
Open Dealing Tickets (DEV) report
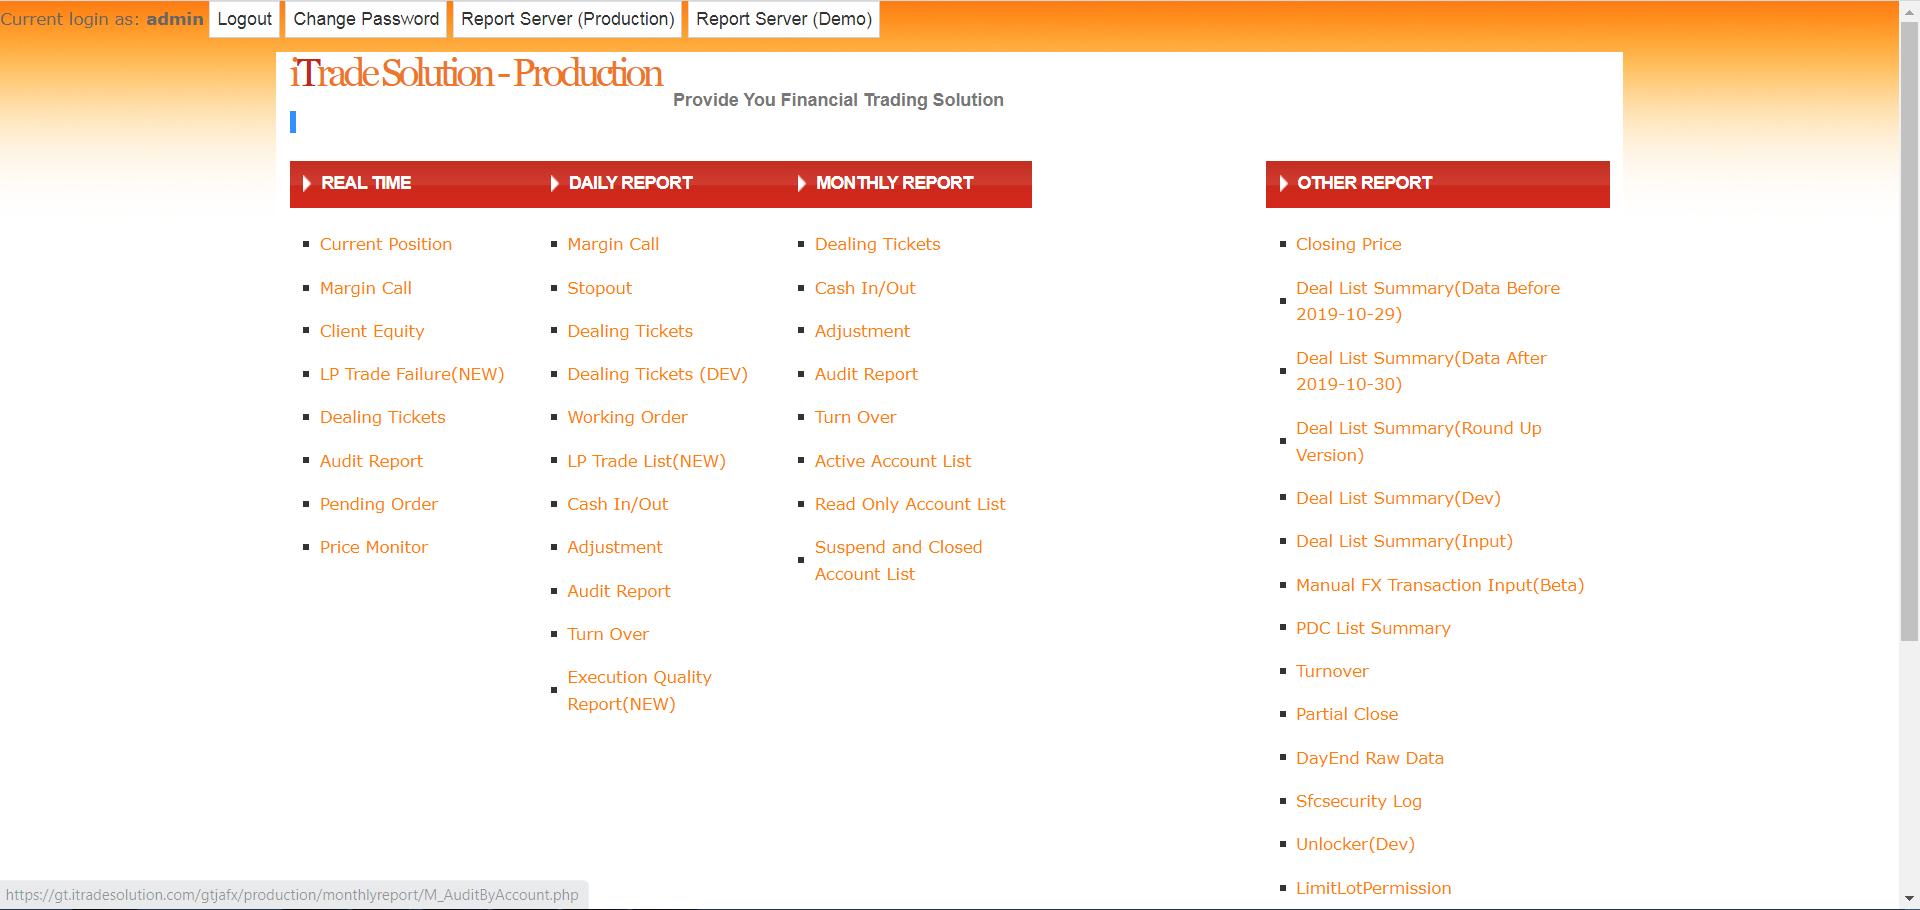[x=657, y=374]
